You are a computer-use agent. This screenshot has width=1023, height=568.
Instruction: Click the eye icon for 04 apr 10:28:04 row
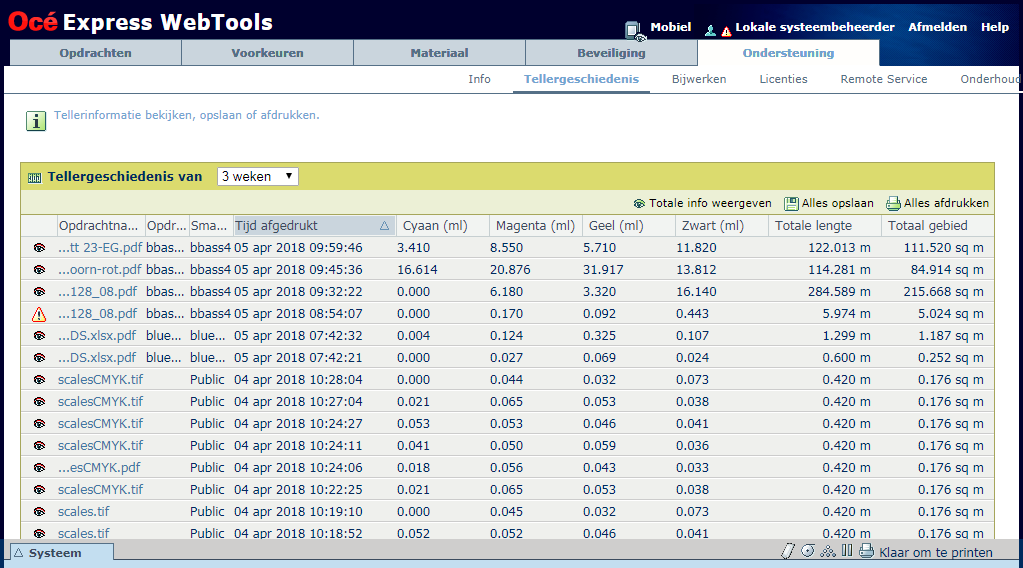tap(40, 380)
